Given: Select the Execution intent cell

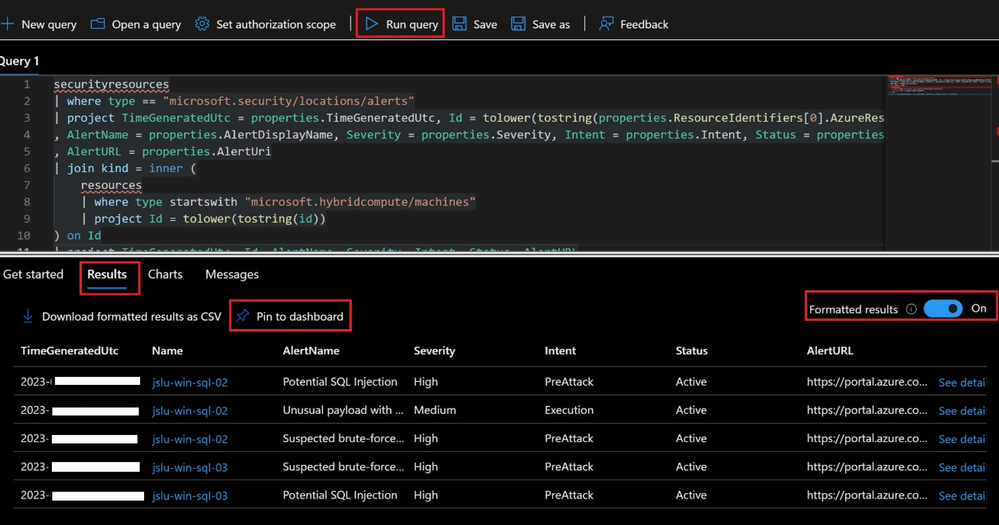Looking at the screenshot, I should click(x=569, y=410).
